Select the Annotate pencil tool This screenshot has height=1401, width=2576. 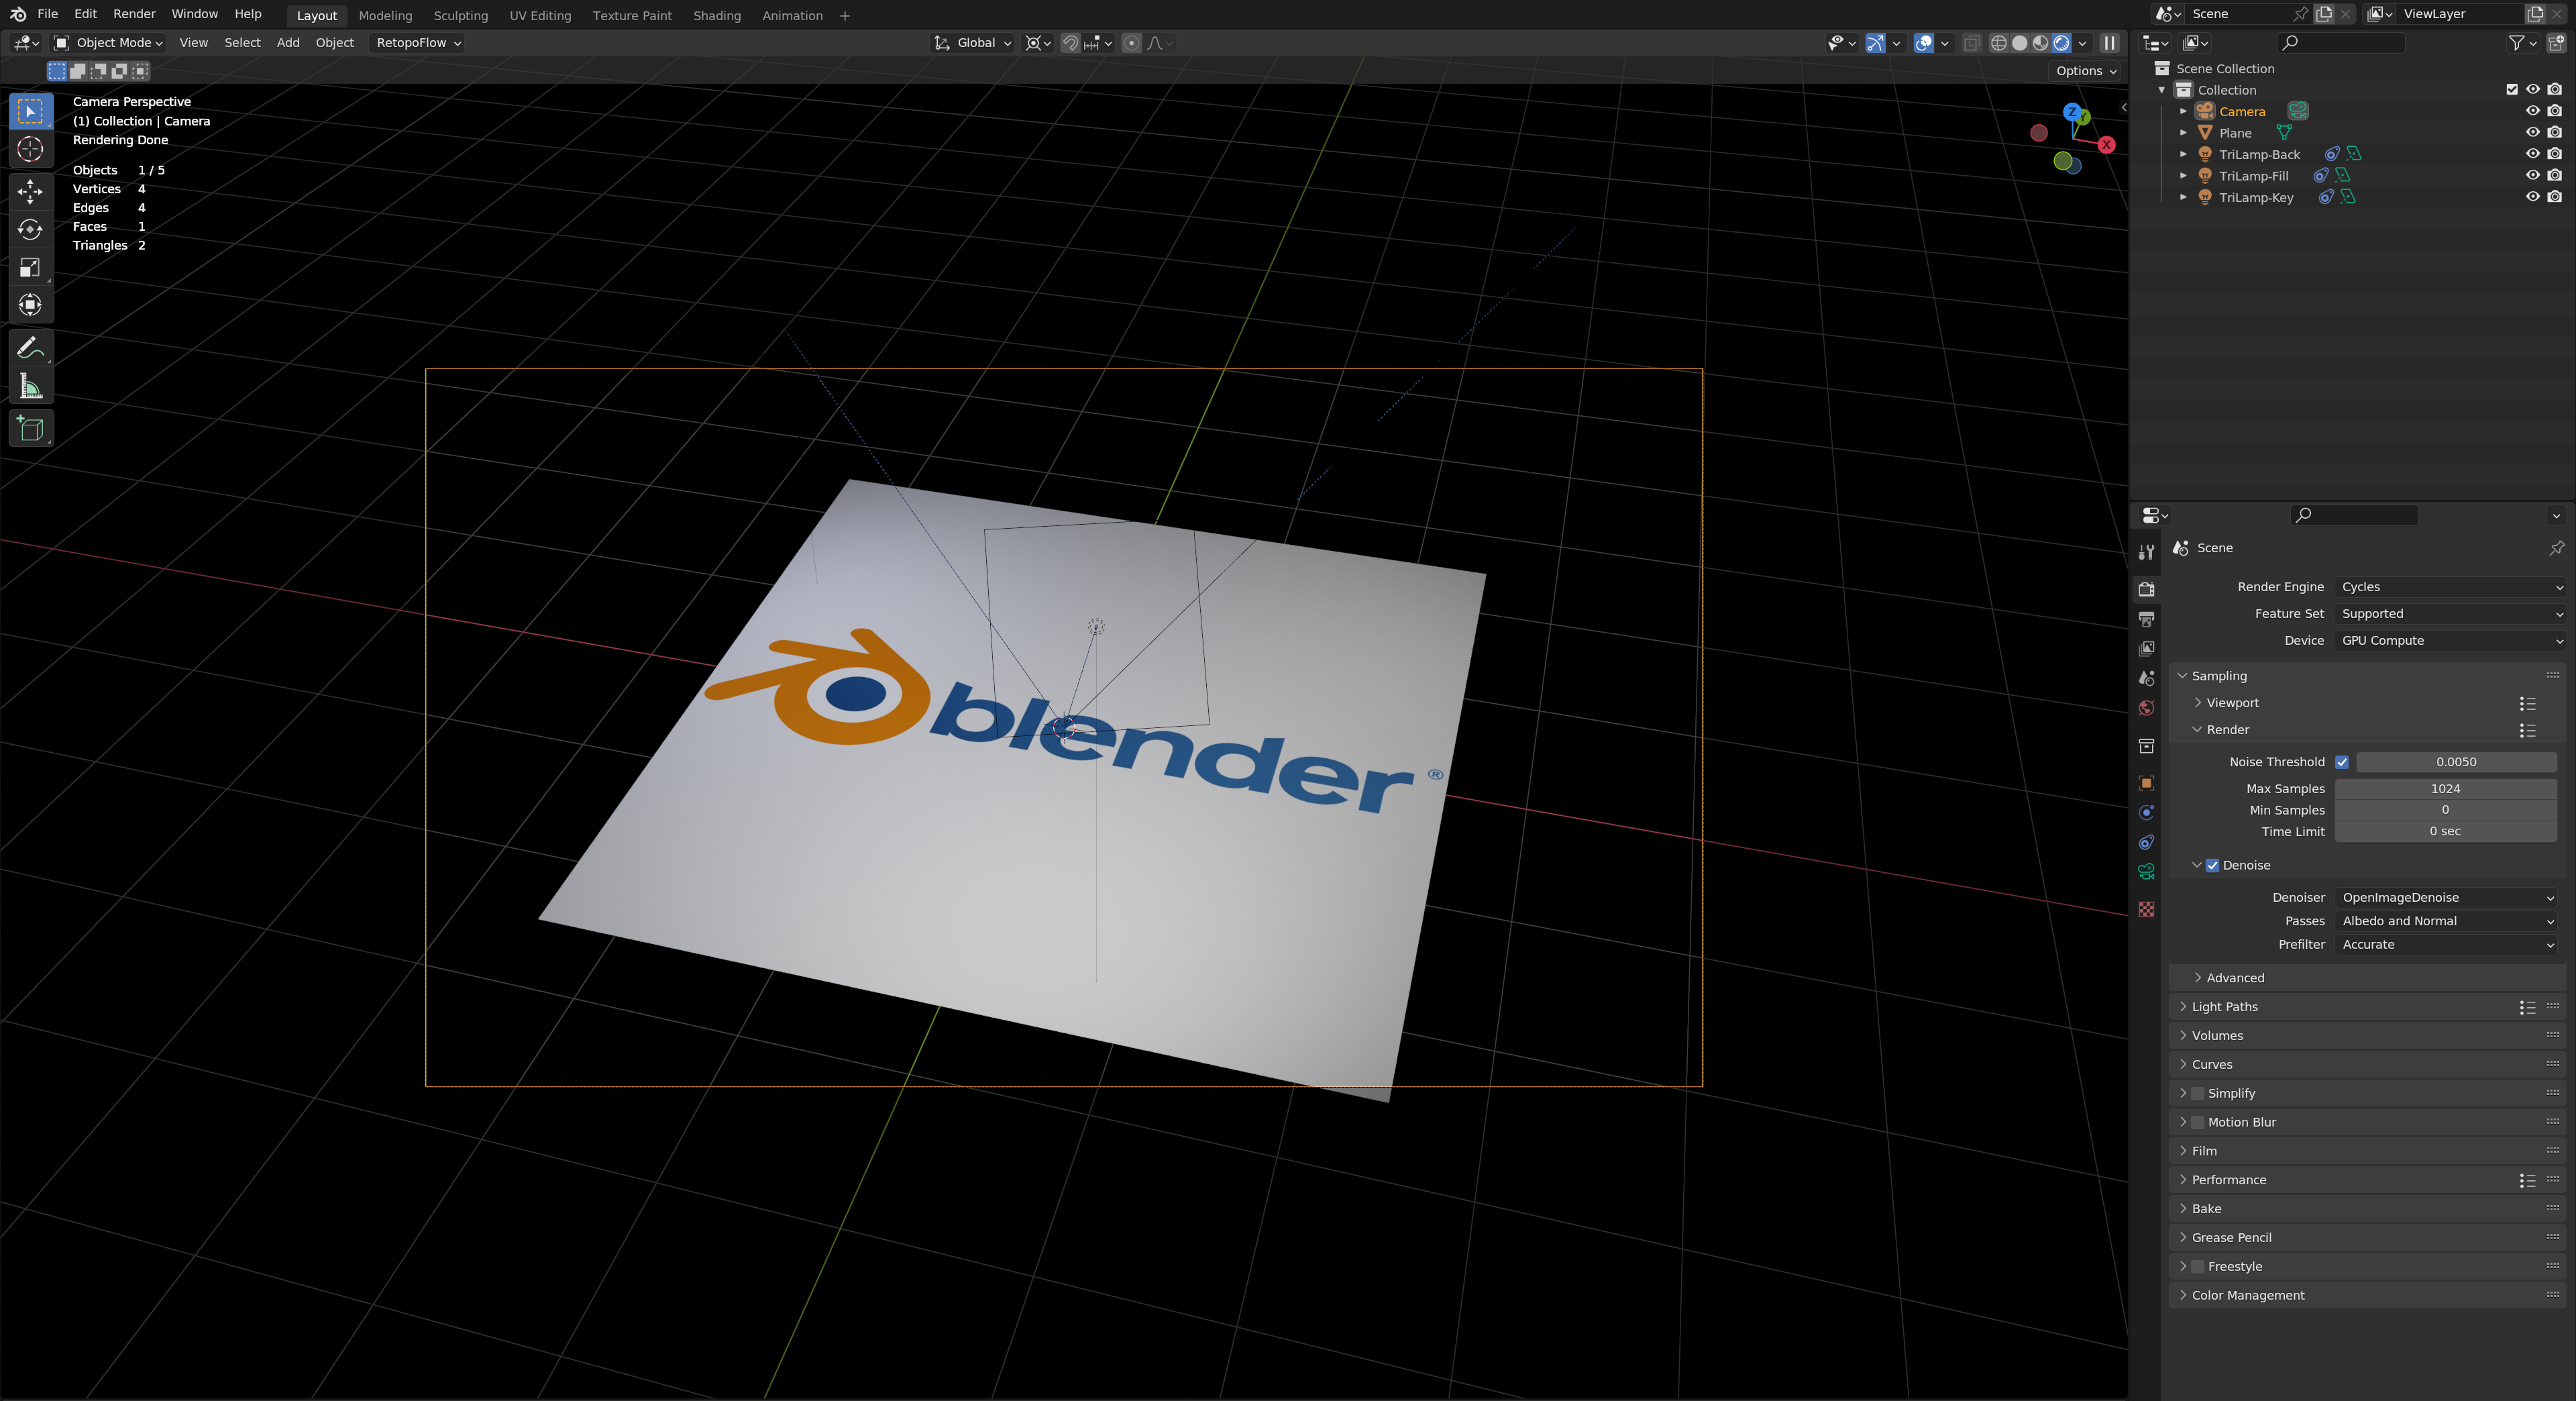[x=30, y=348]
